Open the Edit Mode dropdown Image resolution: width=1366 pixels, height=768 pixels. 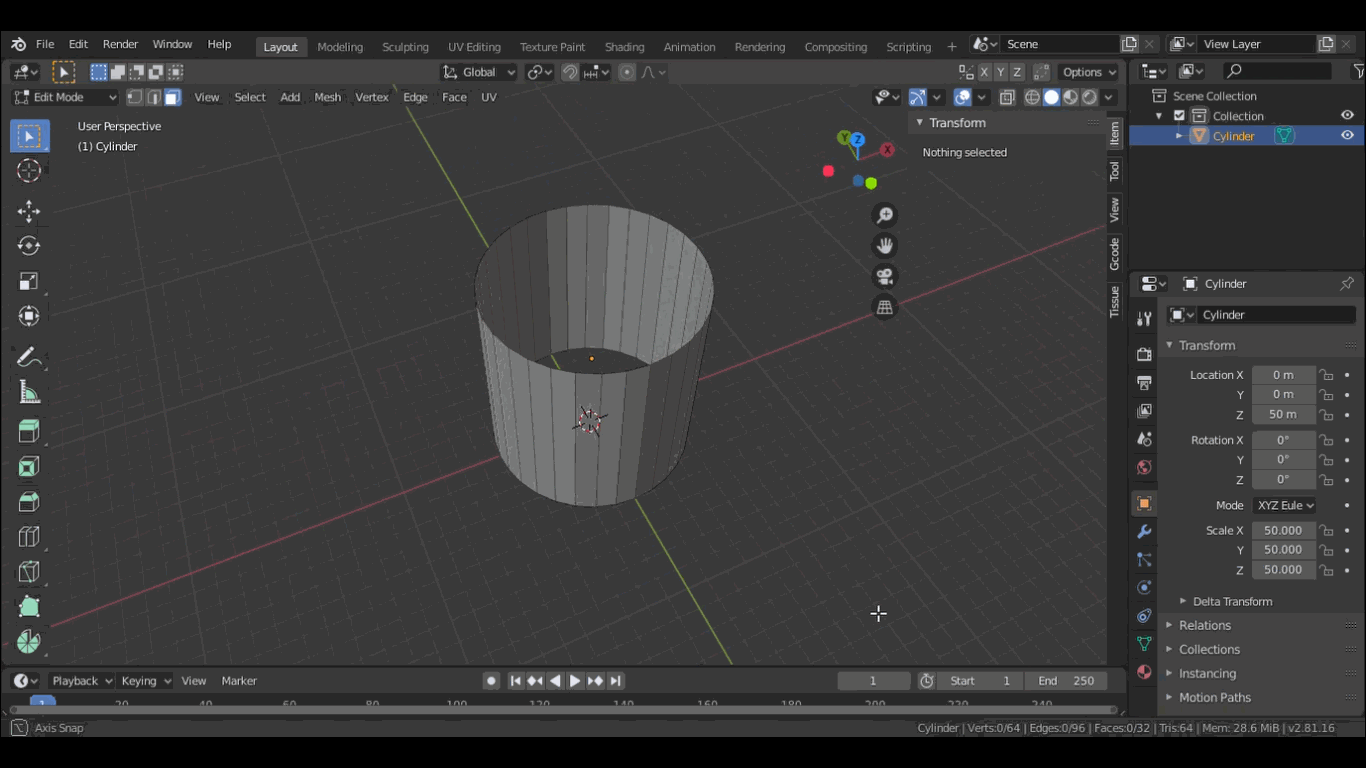[65, 97]
